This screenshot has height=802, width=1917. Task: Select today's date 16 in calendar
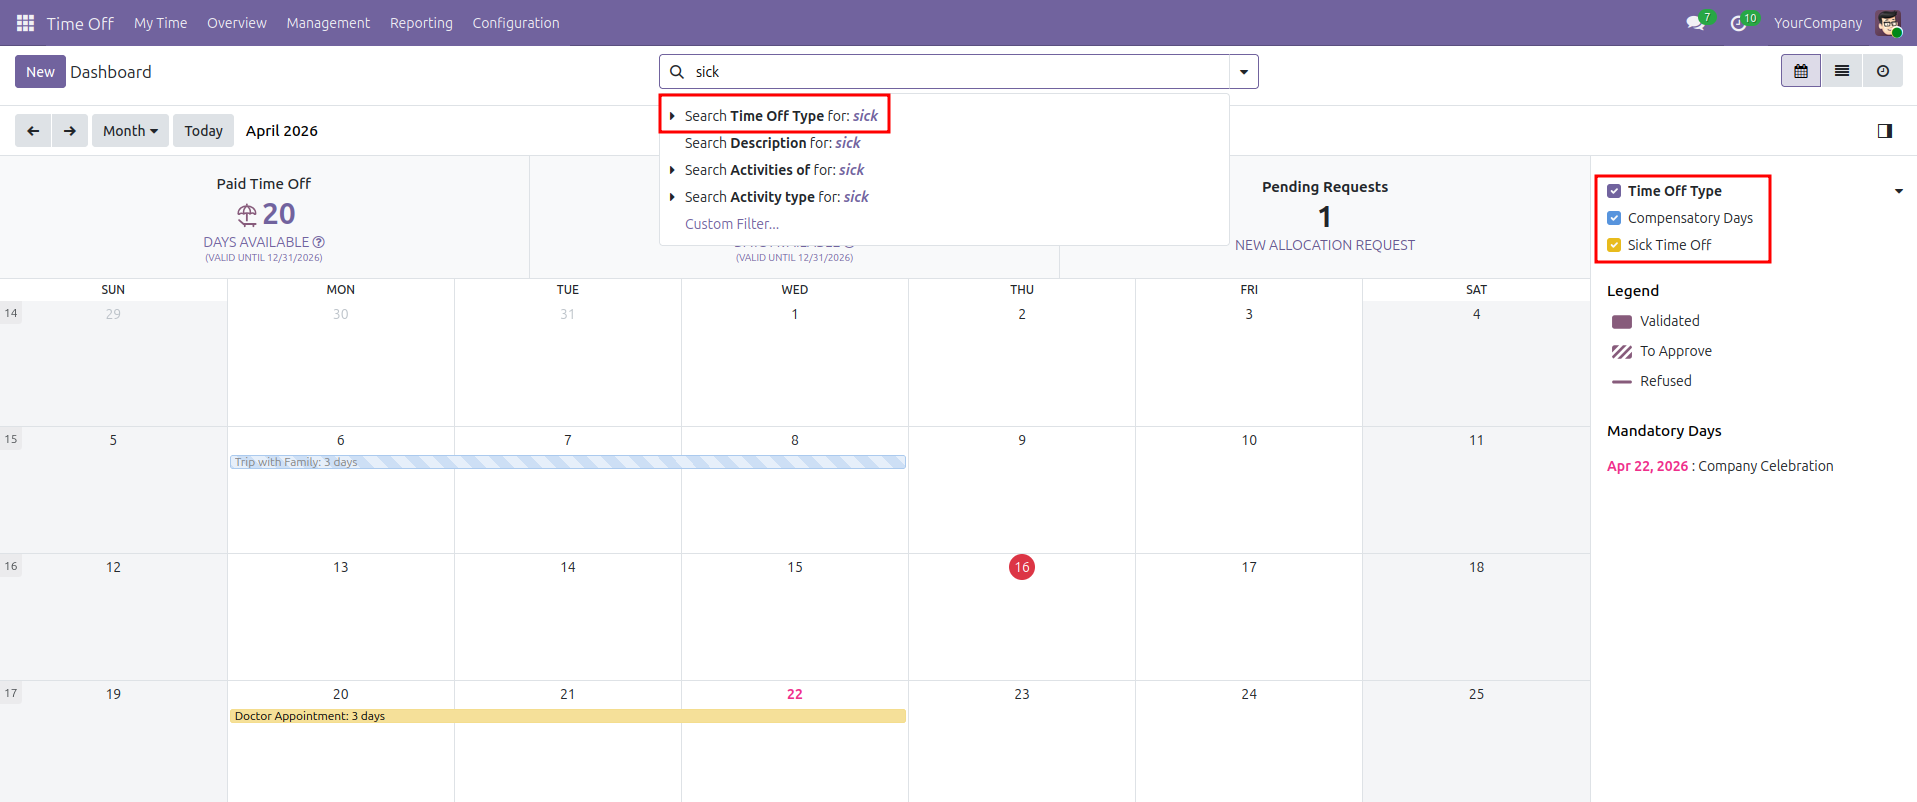pyautogui.click(x=1022, y=567)
